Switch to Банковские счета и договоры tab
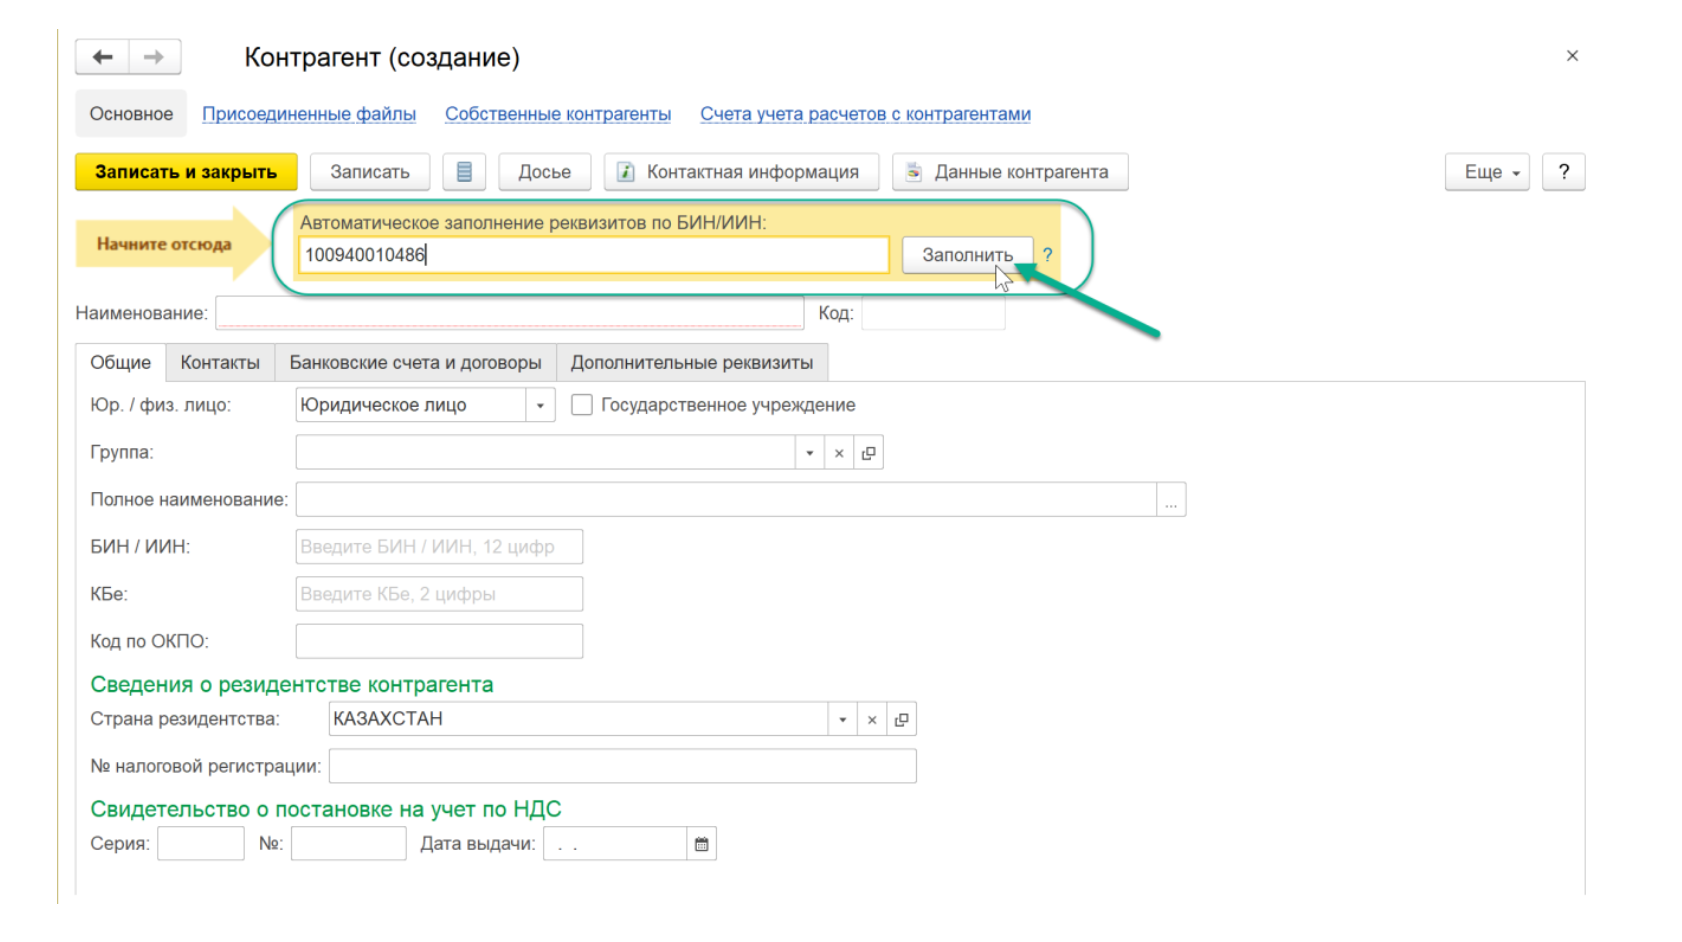The image size is (1682, 942). click(415, 363)
